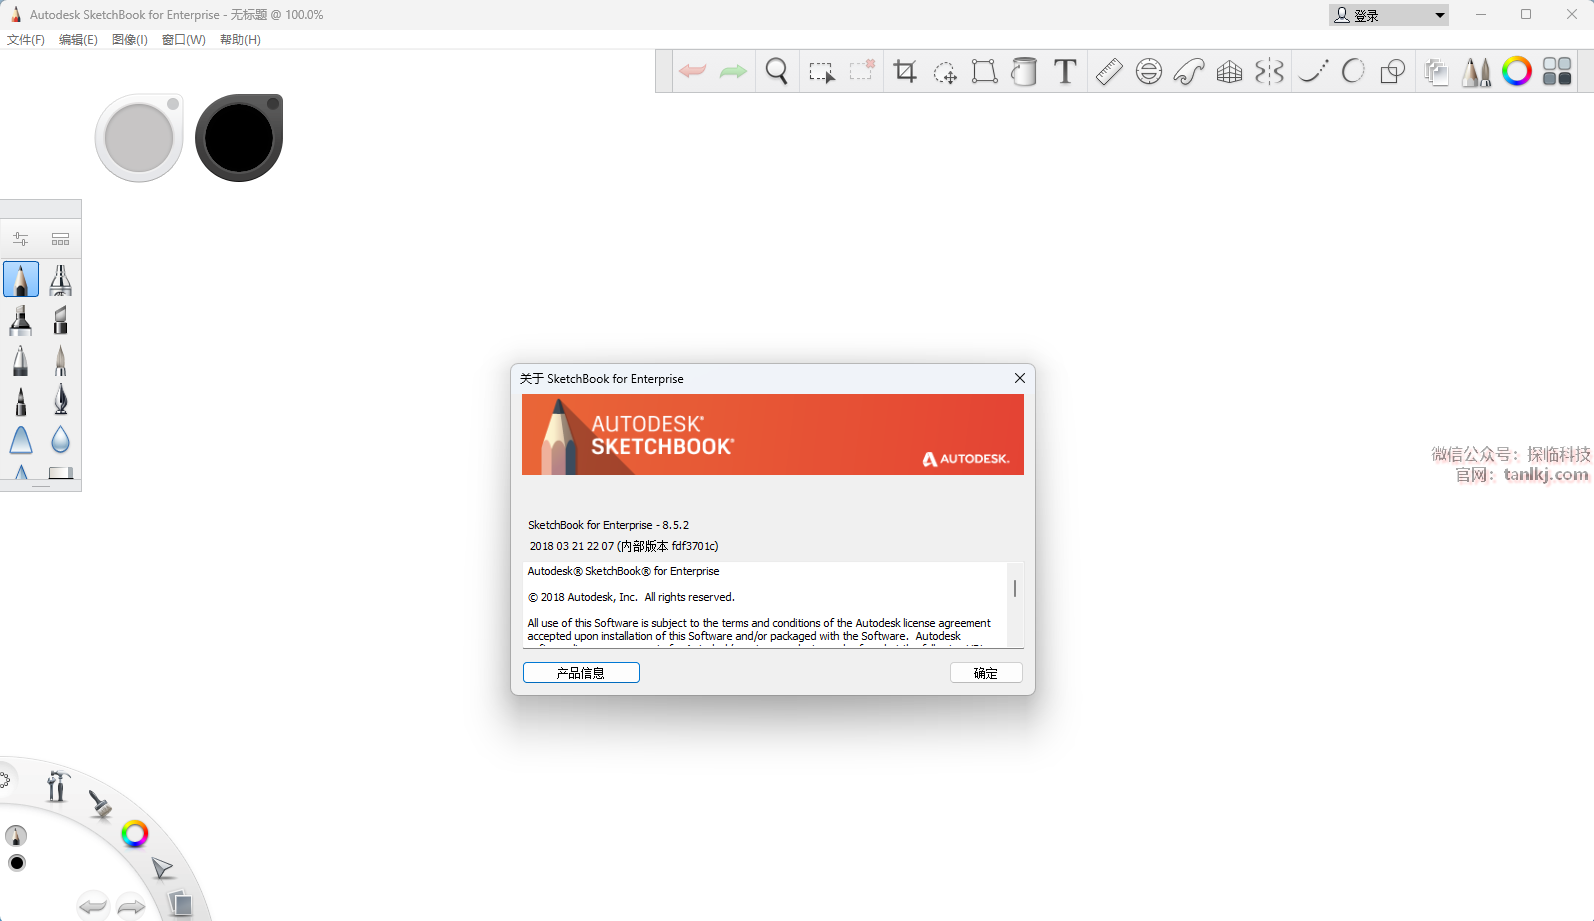Pick the Flood Fill bucket tool
The width and height of the screenshot is (1594, 921).
tap(1024, 71)
